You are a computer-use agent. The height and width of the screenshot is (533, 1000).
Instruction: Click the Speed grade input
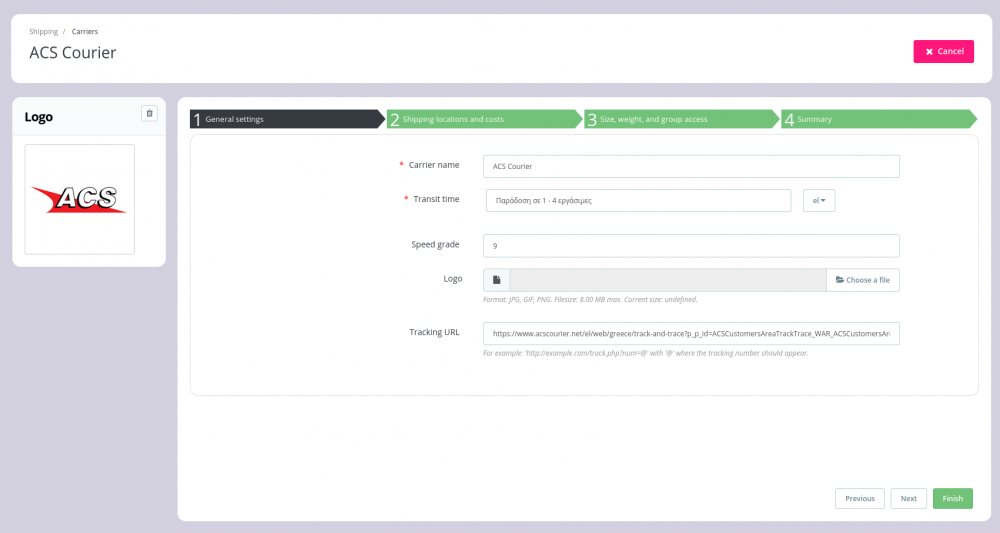pyautogui.click(x=691, y=246)
